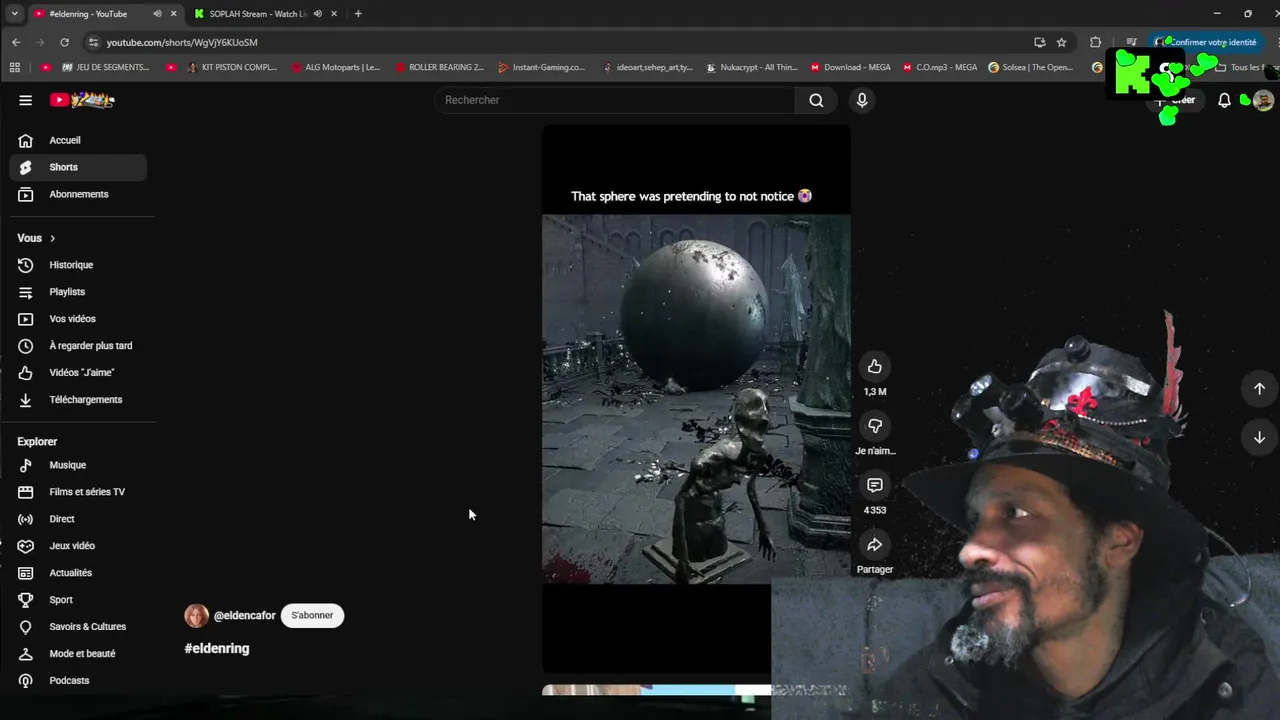Open Savoirs & Cultures
Viewport: 1280px width, 720px height.
(x=78, y=627)
